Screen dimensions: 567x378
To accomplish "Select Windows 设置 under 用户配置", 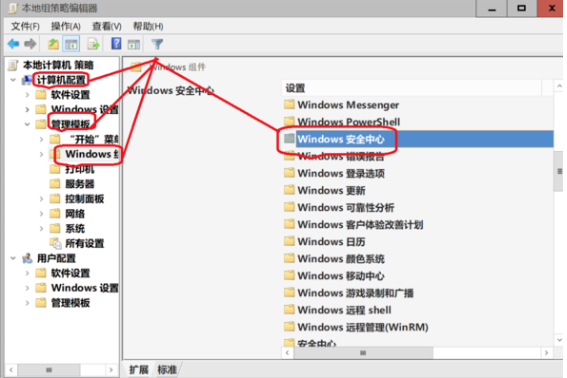I will coord(85,288).
